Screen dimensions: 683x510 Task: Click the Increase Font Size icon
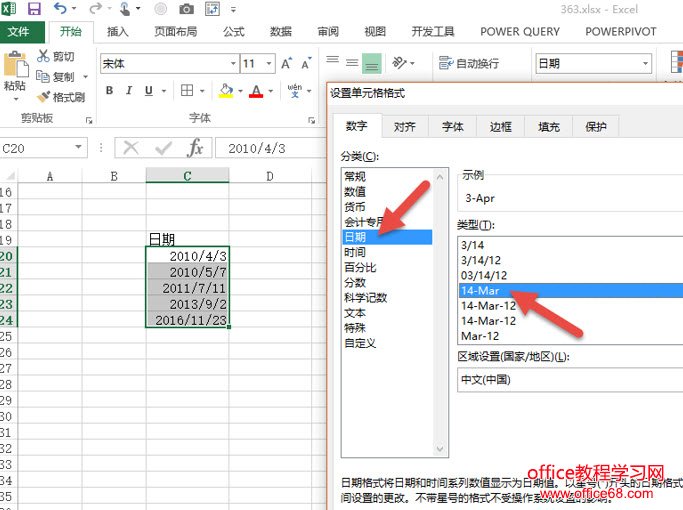[x=287, y=64]
